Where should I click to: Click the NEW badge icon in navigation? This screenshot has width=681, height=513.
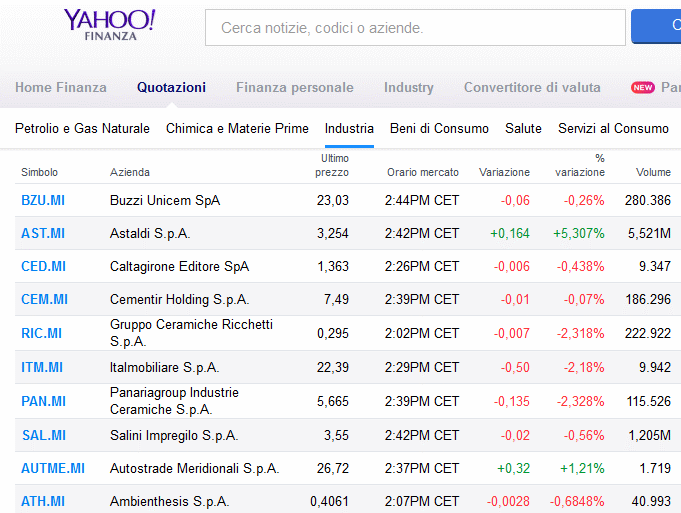643,87
